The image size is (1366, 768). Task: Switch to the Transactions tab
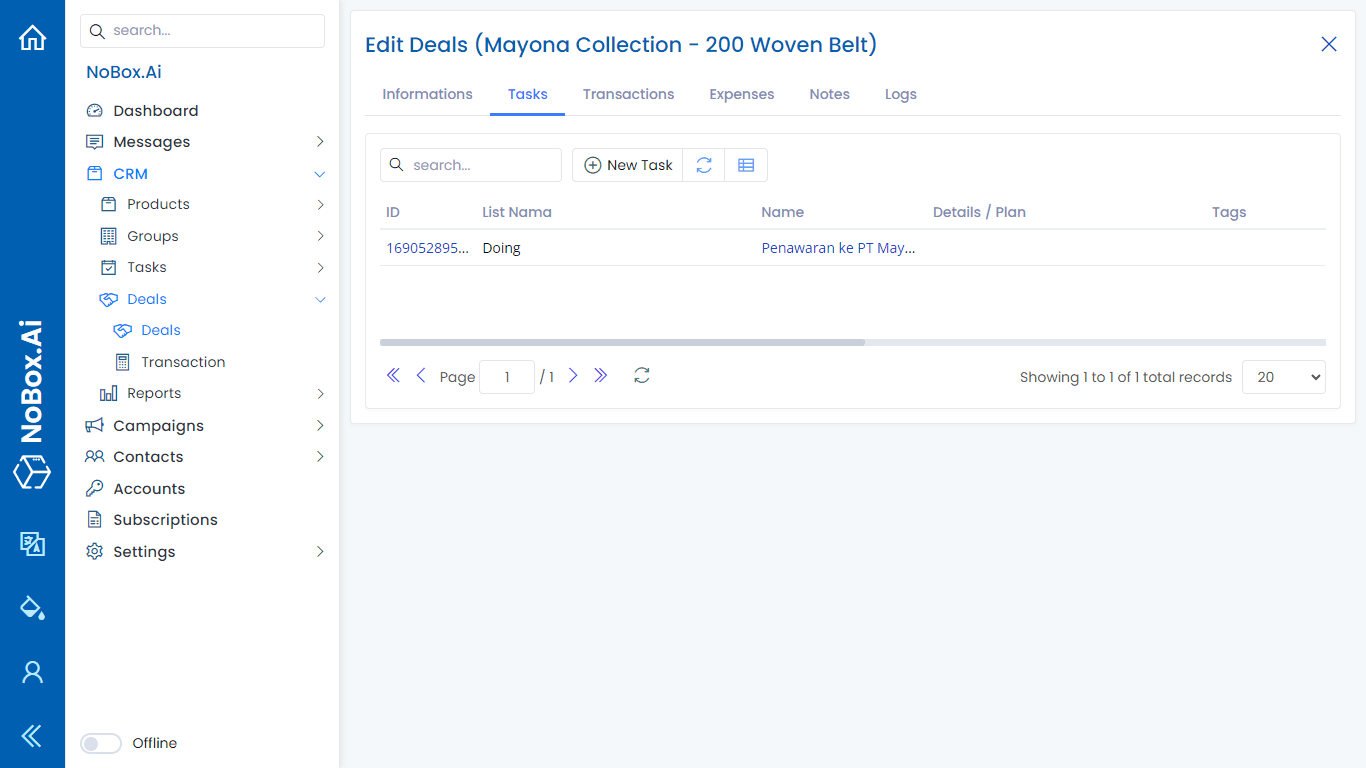click(x=628, y=94)
